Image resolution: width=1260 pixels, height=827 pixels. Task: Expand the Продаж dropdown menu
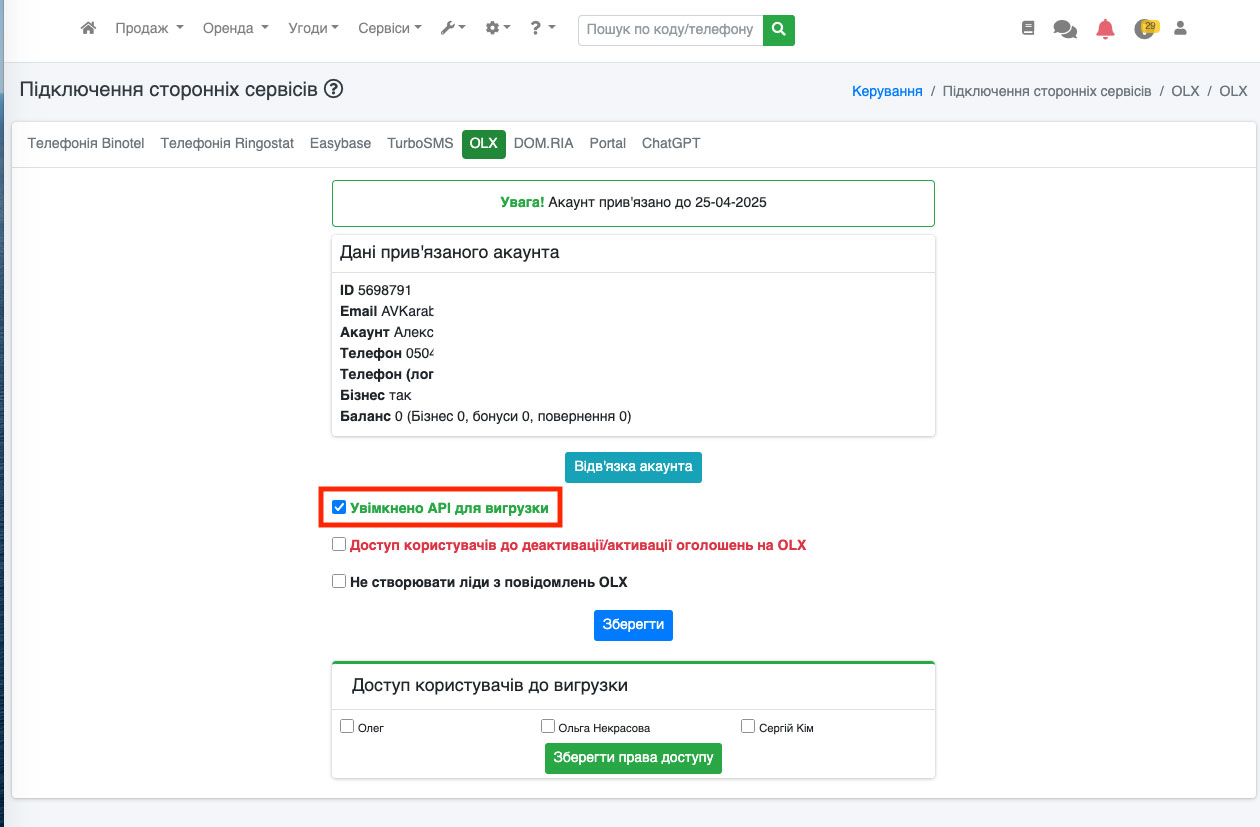tap(149, 29)
